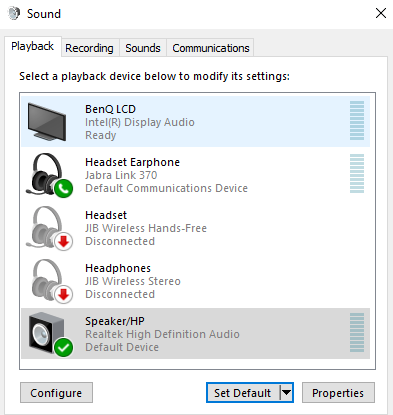
Task: Click "JIB Wireless Hands-Free" text
Action: tap(146, 228)
